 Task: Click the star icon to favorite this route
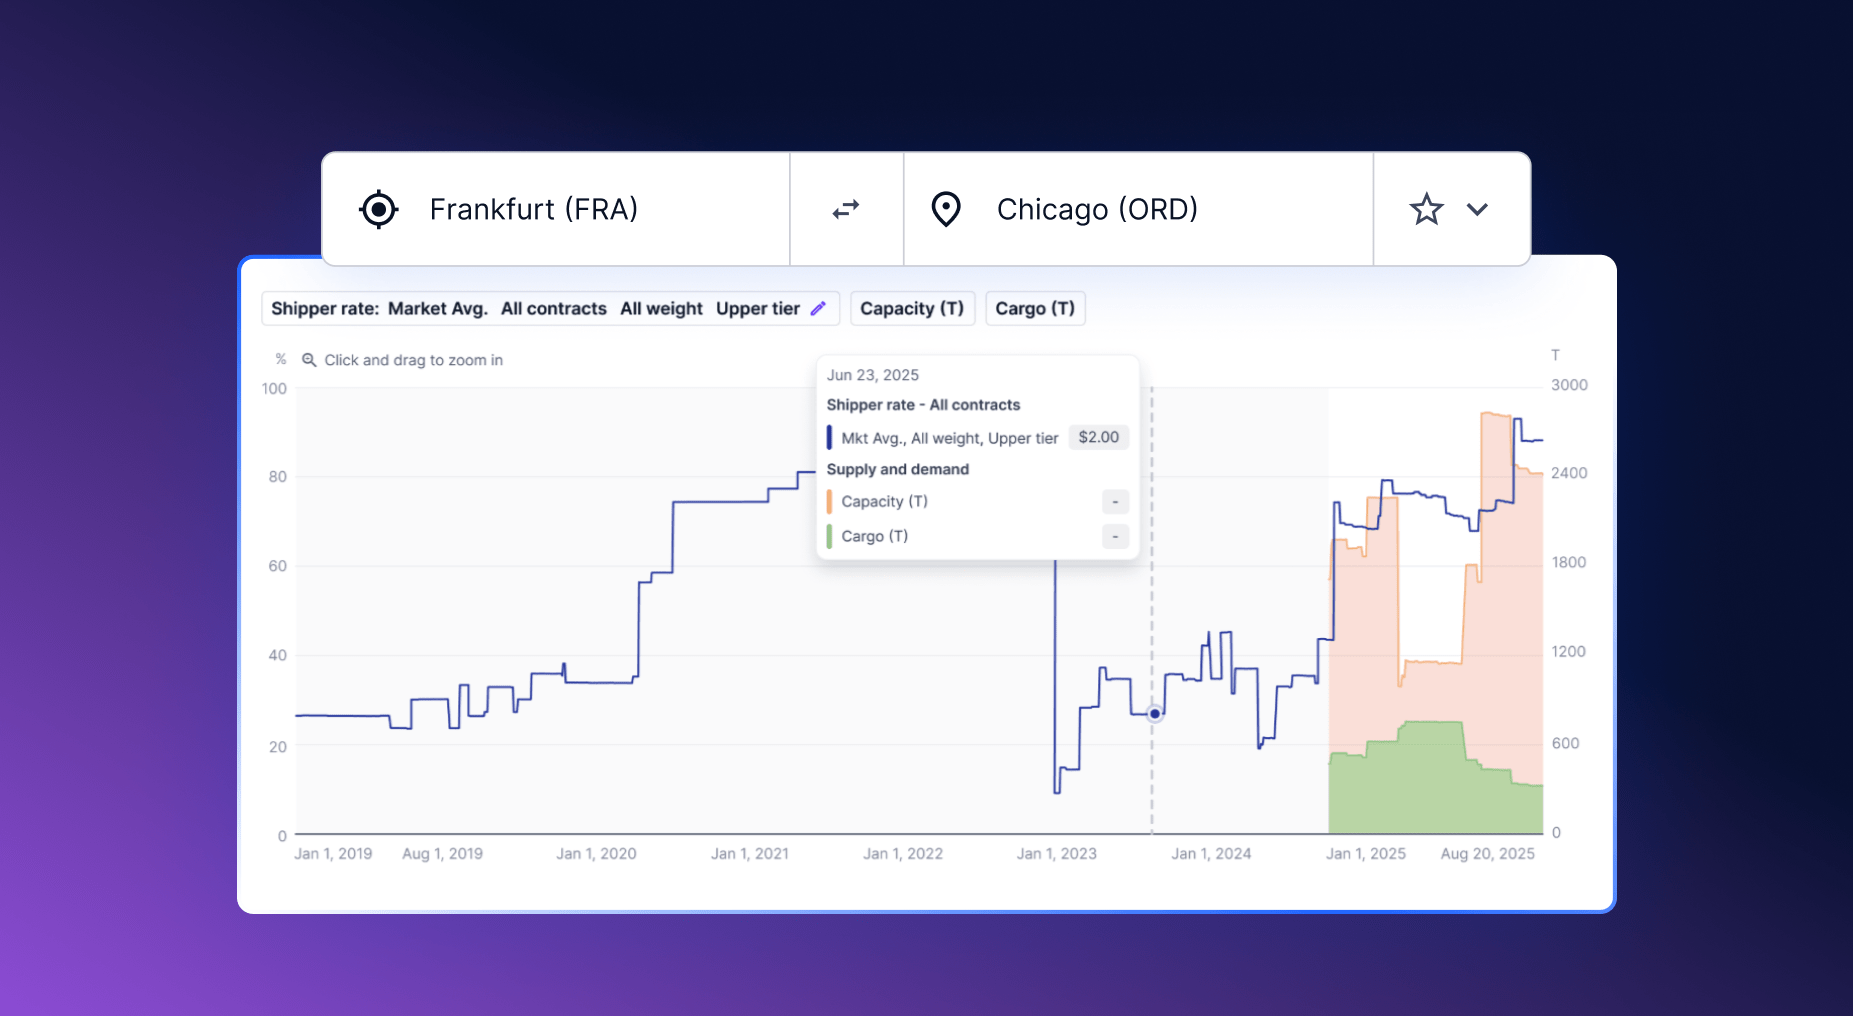point(1427,209)
